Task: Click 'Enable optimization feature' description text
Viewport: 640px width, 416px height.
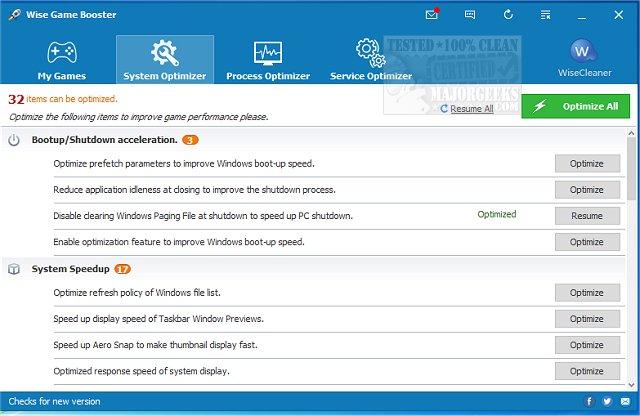Action: click(x=179, y=242)
